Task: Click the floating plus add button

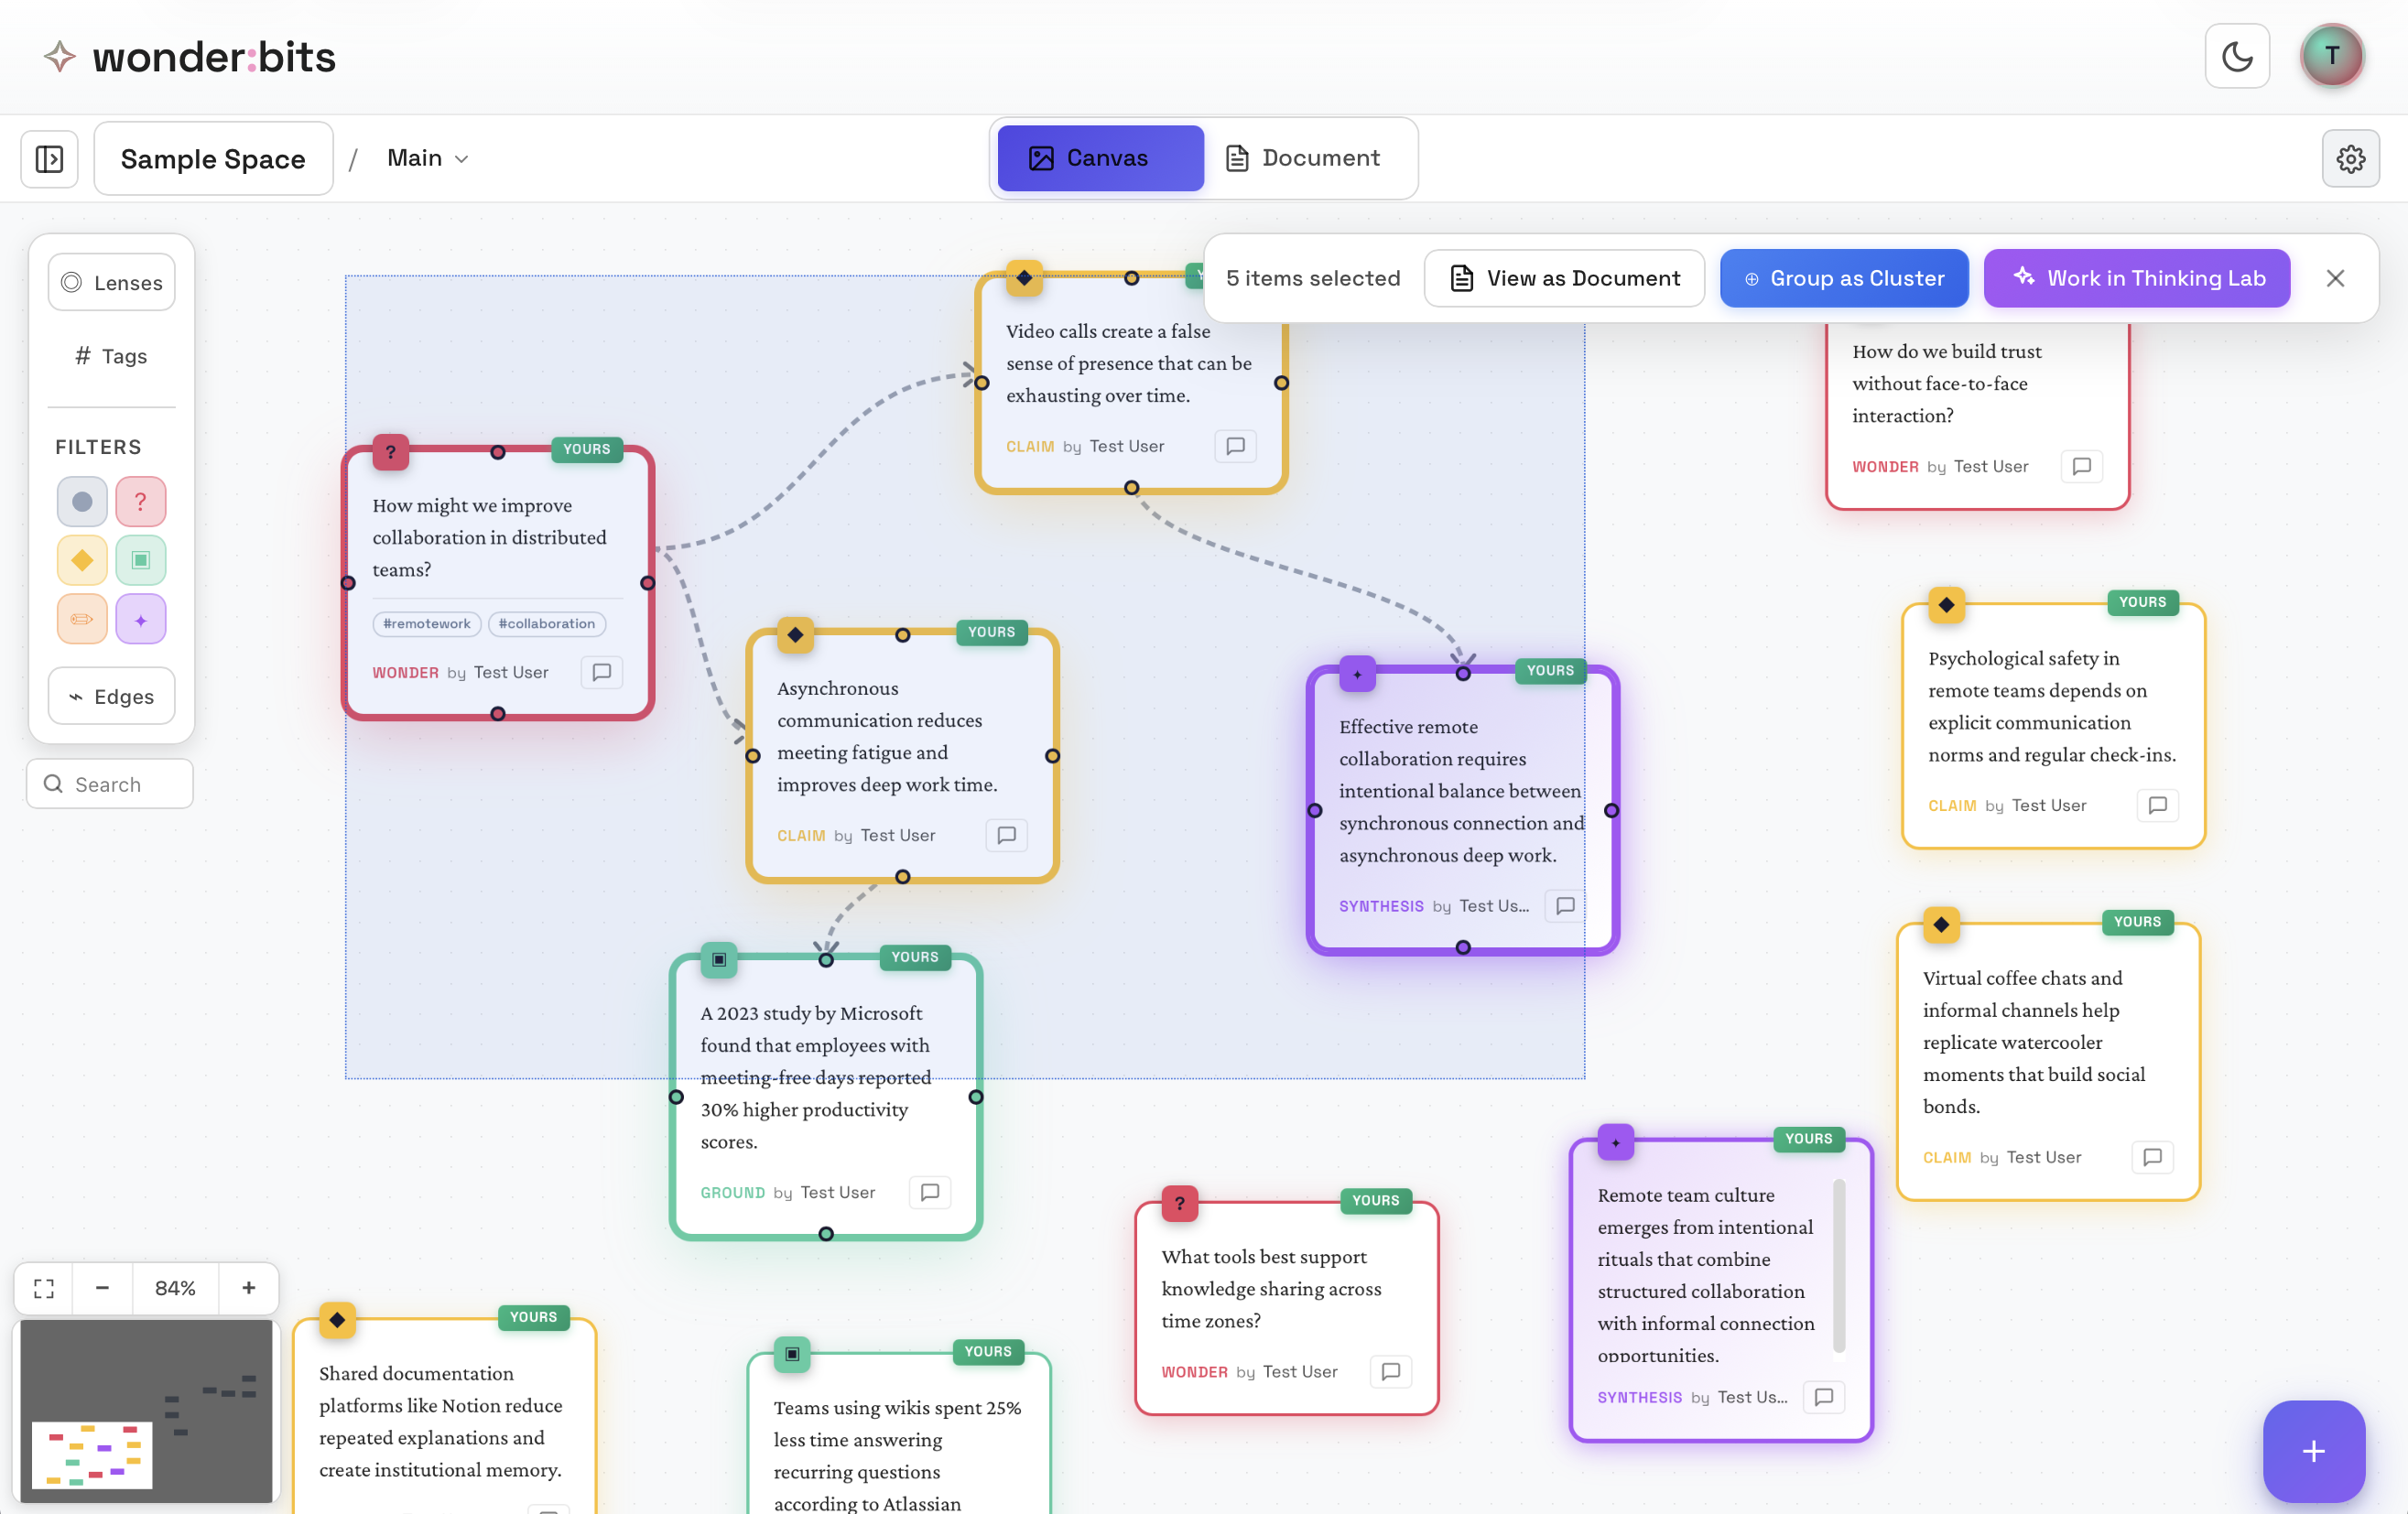Action: click(2313, 1451)
